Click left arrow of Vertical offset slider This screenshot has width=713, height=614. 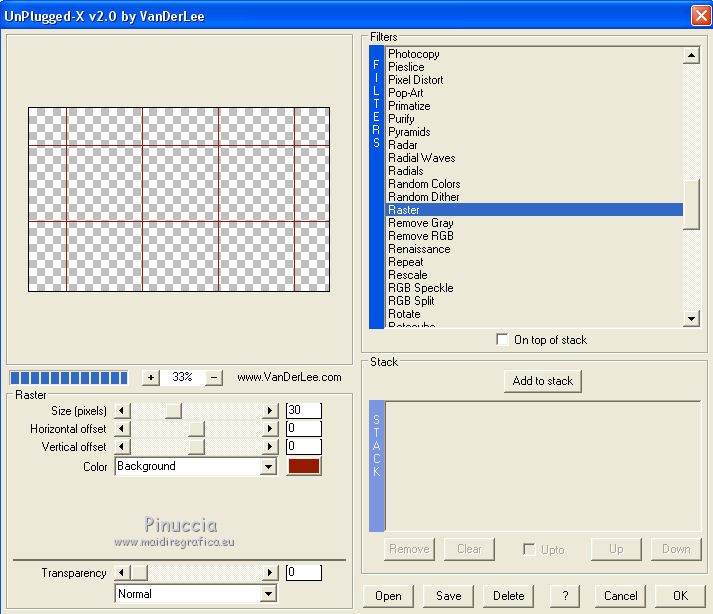pos(122,447)
